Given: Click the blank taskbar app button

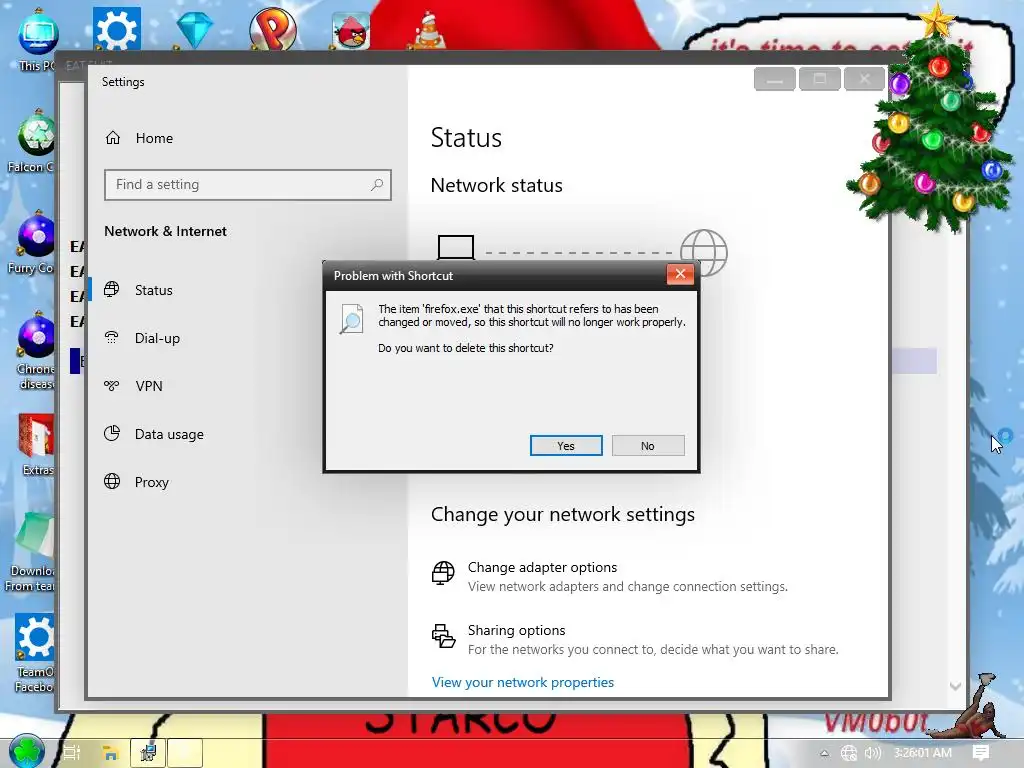Looking at the screenshot, I should pyautogui.click(x=185, y=752).
